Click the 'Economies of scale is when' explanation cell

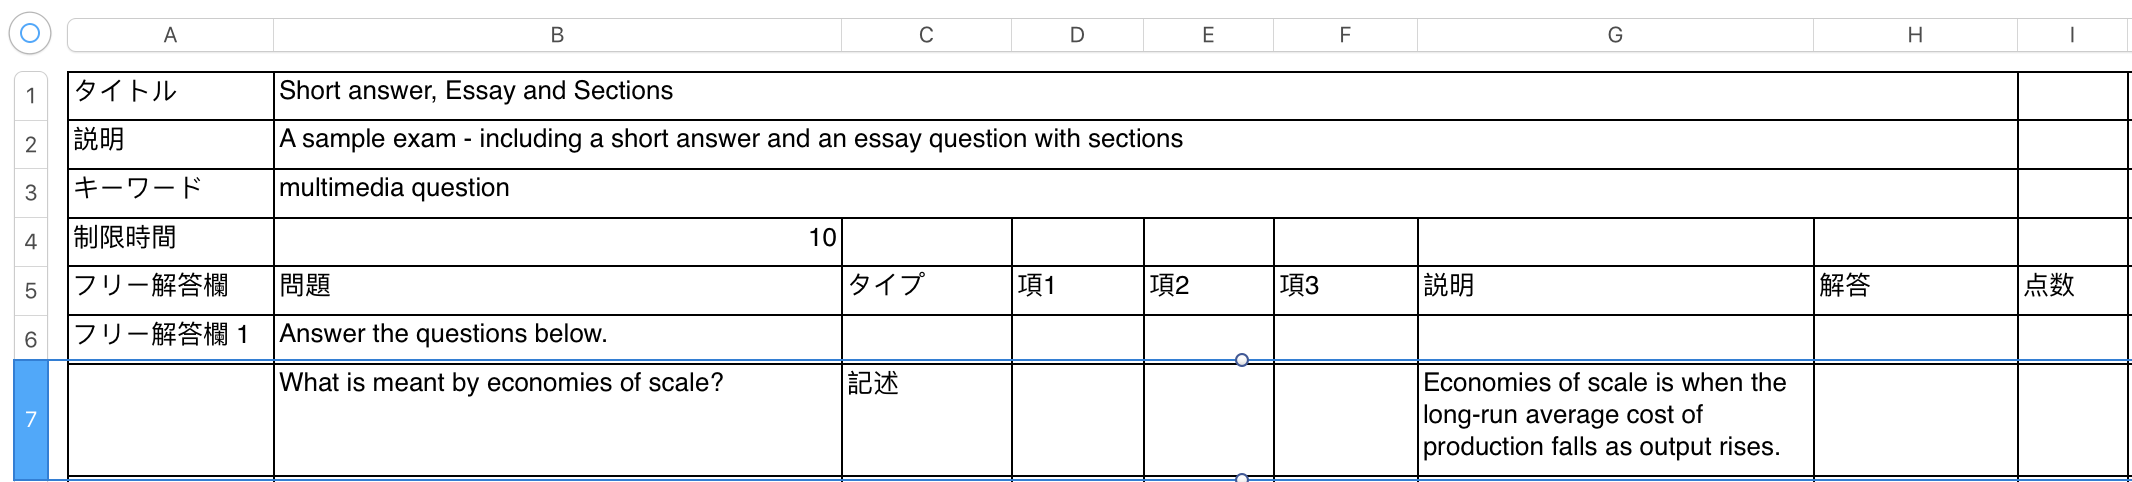tap(1615, 418)
